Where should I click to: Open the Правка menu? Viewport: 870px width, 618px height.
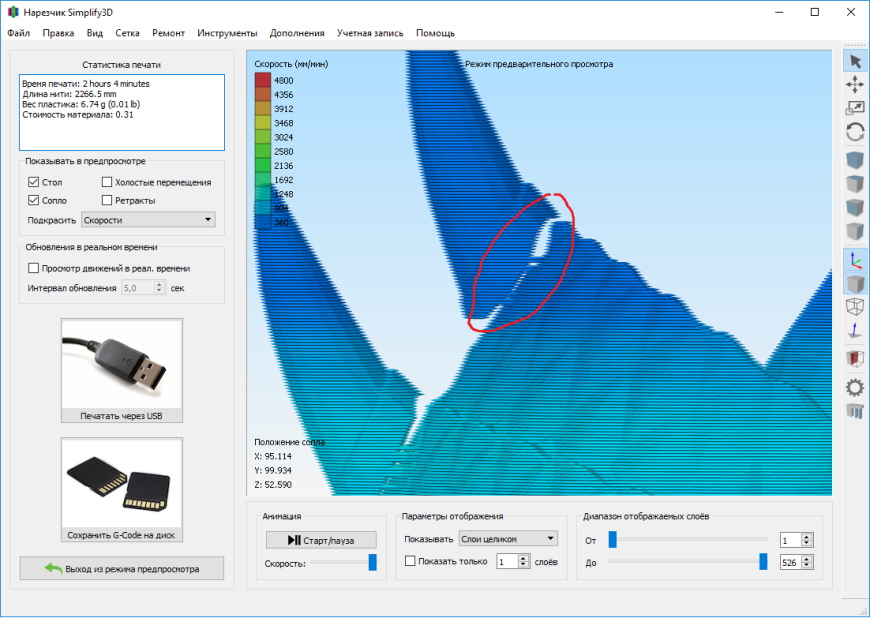click(x=58, y=33)
